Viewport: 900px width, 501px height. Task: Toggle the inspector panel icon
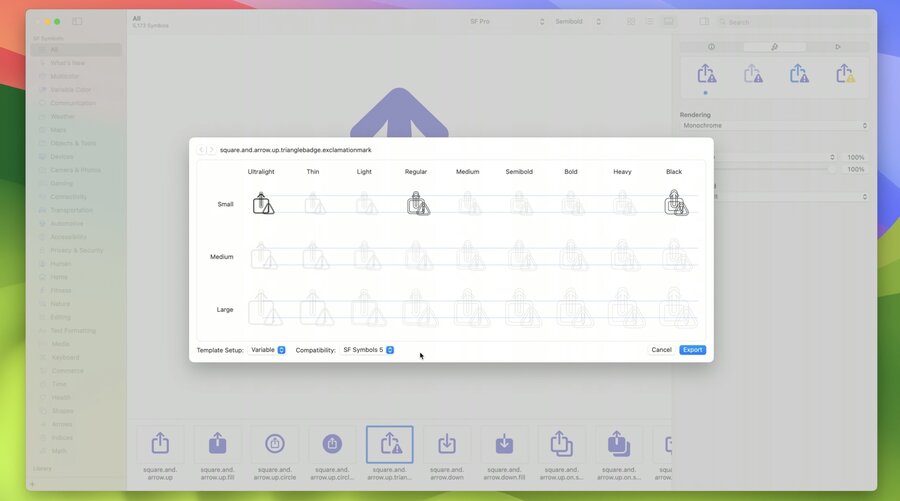tap(704, 21)
